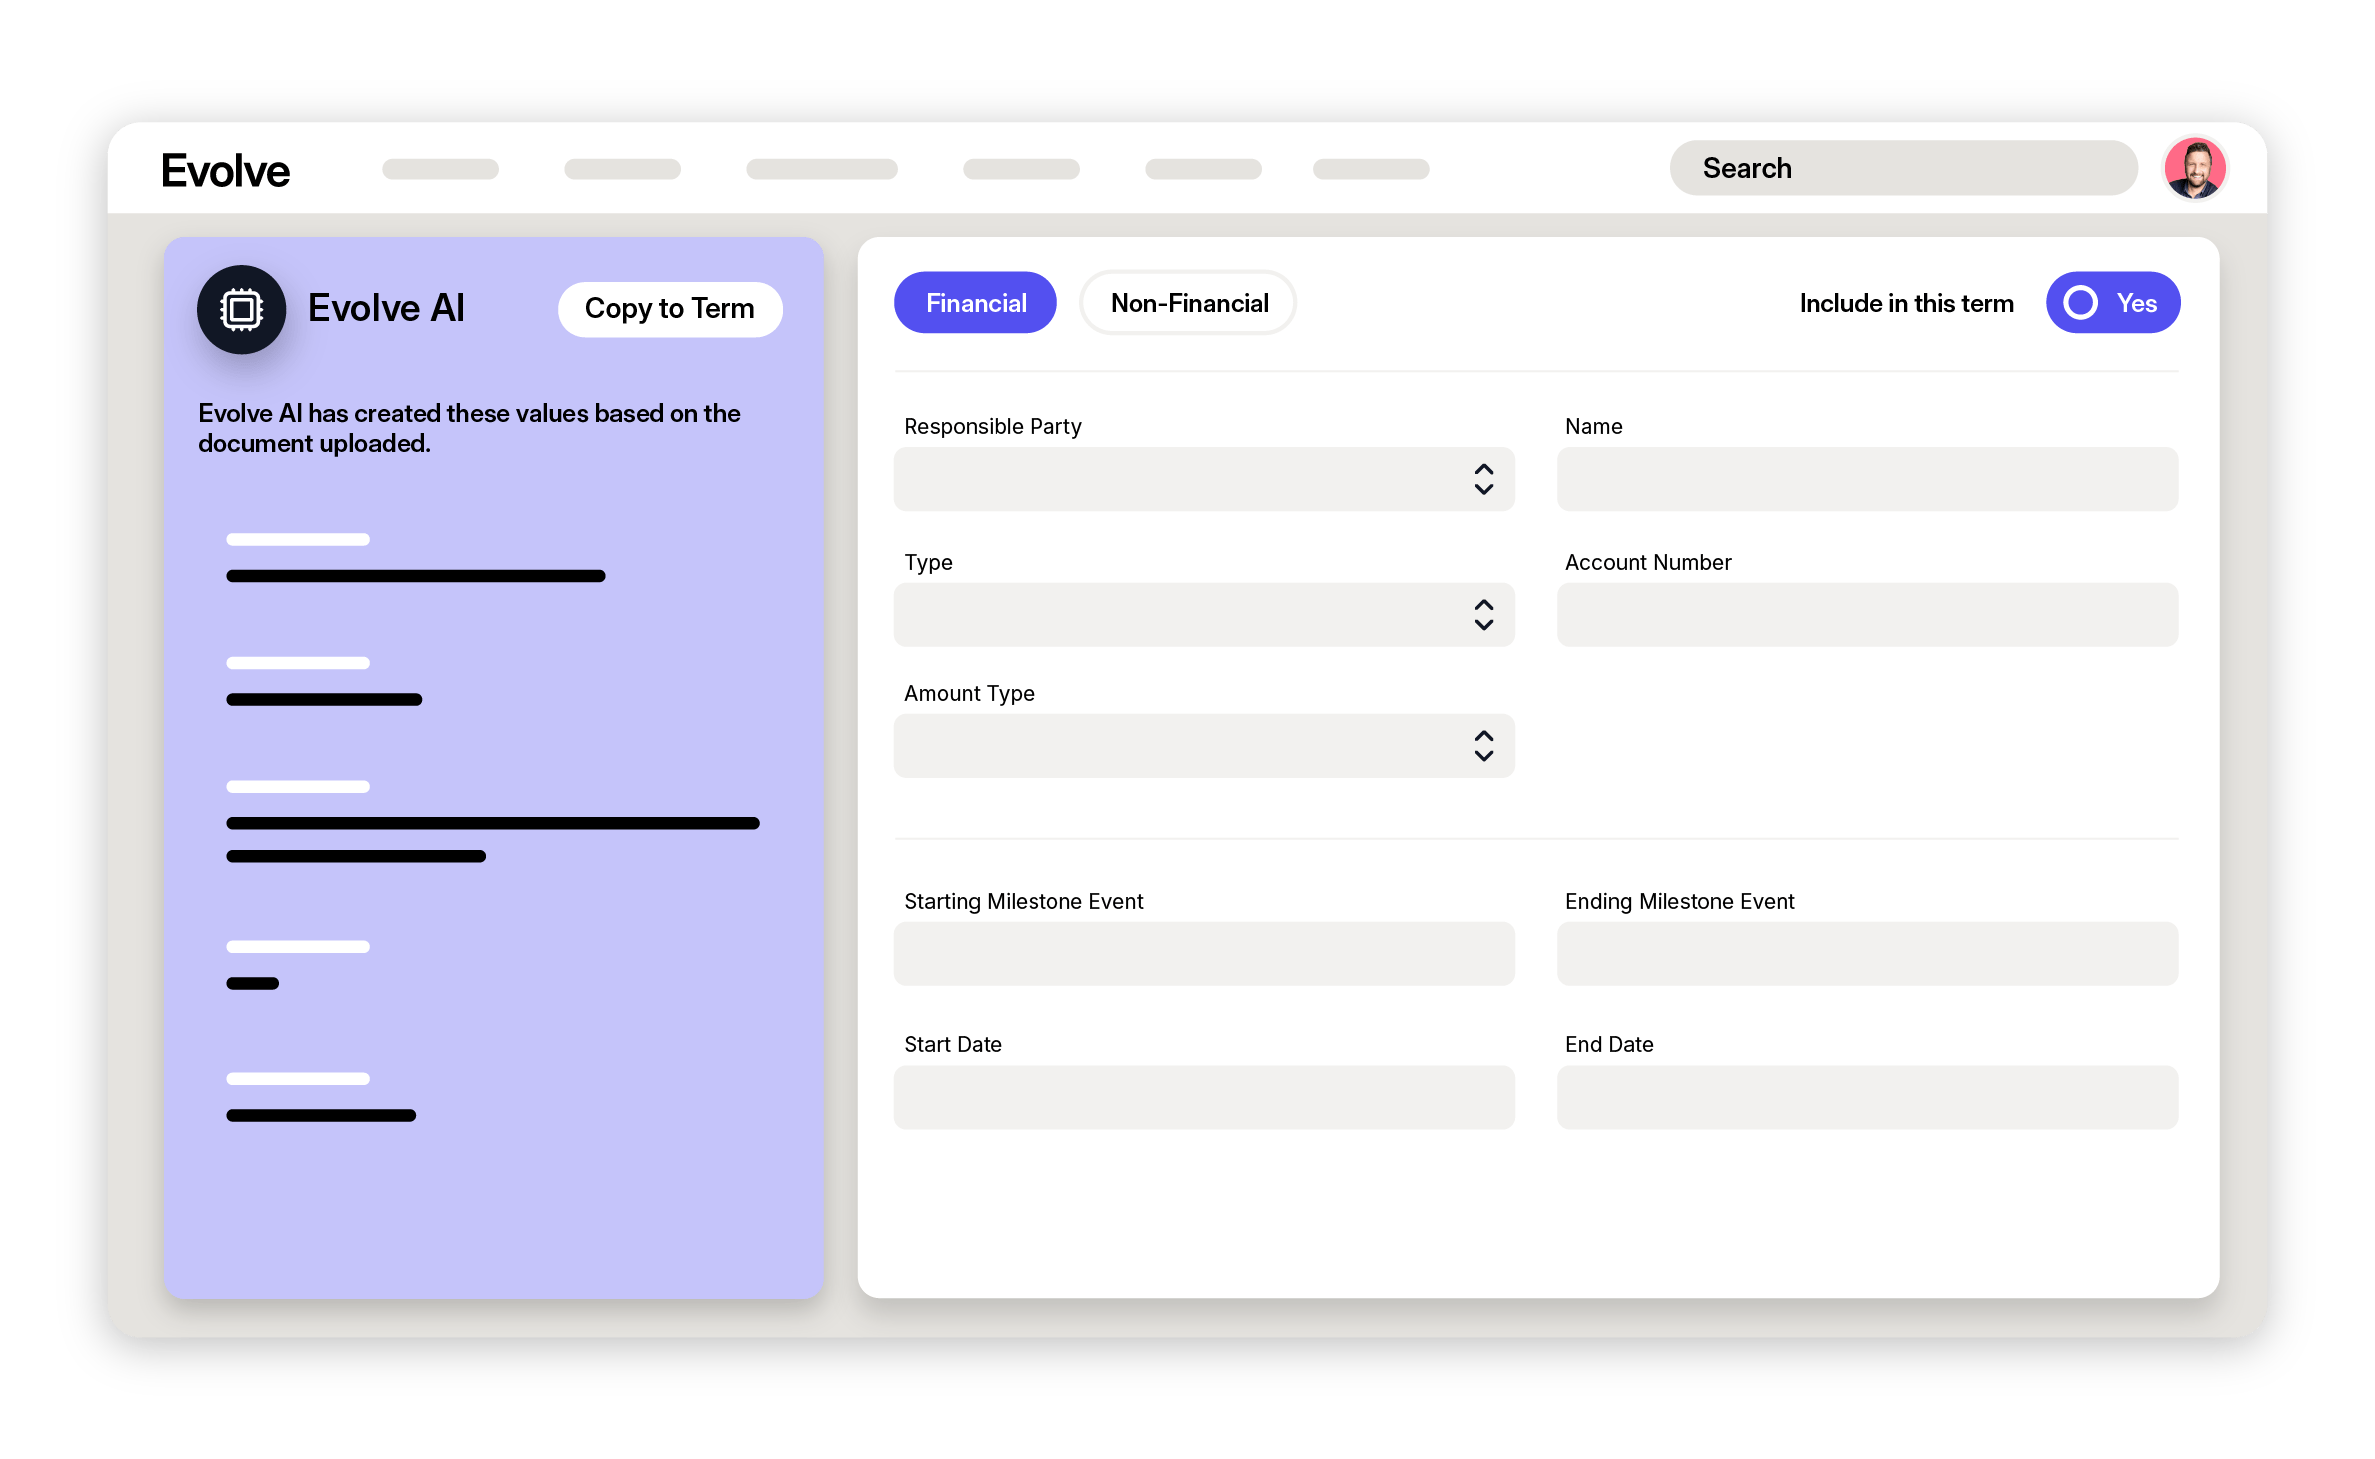The height and width of the screenshot is (1459, 2375).
Task: Click the Evolve logo
Action: coord(225,169)
